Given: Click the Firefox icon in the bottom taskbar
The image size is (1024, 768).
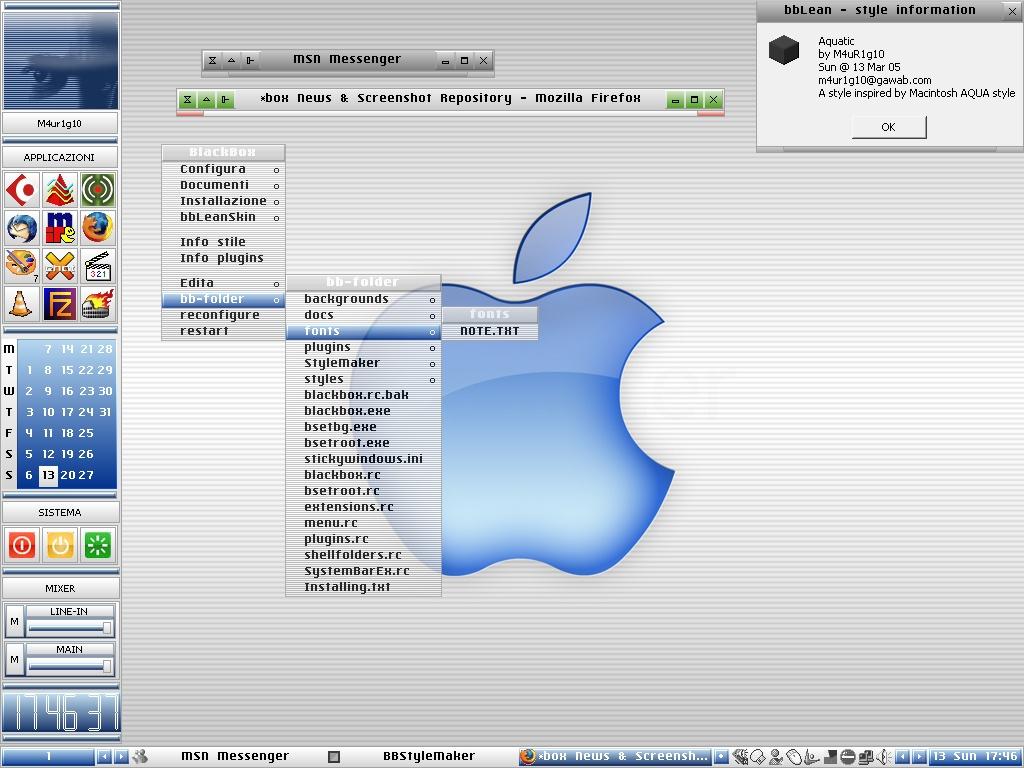Looking at the screenshot, I should (528, 756).
